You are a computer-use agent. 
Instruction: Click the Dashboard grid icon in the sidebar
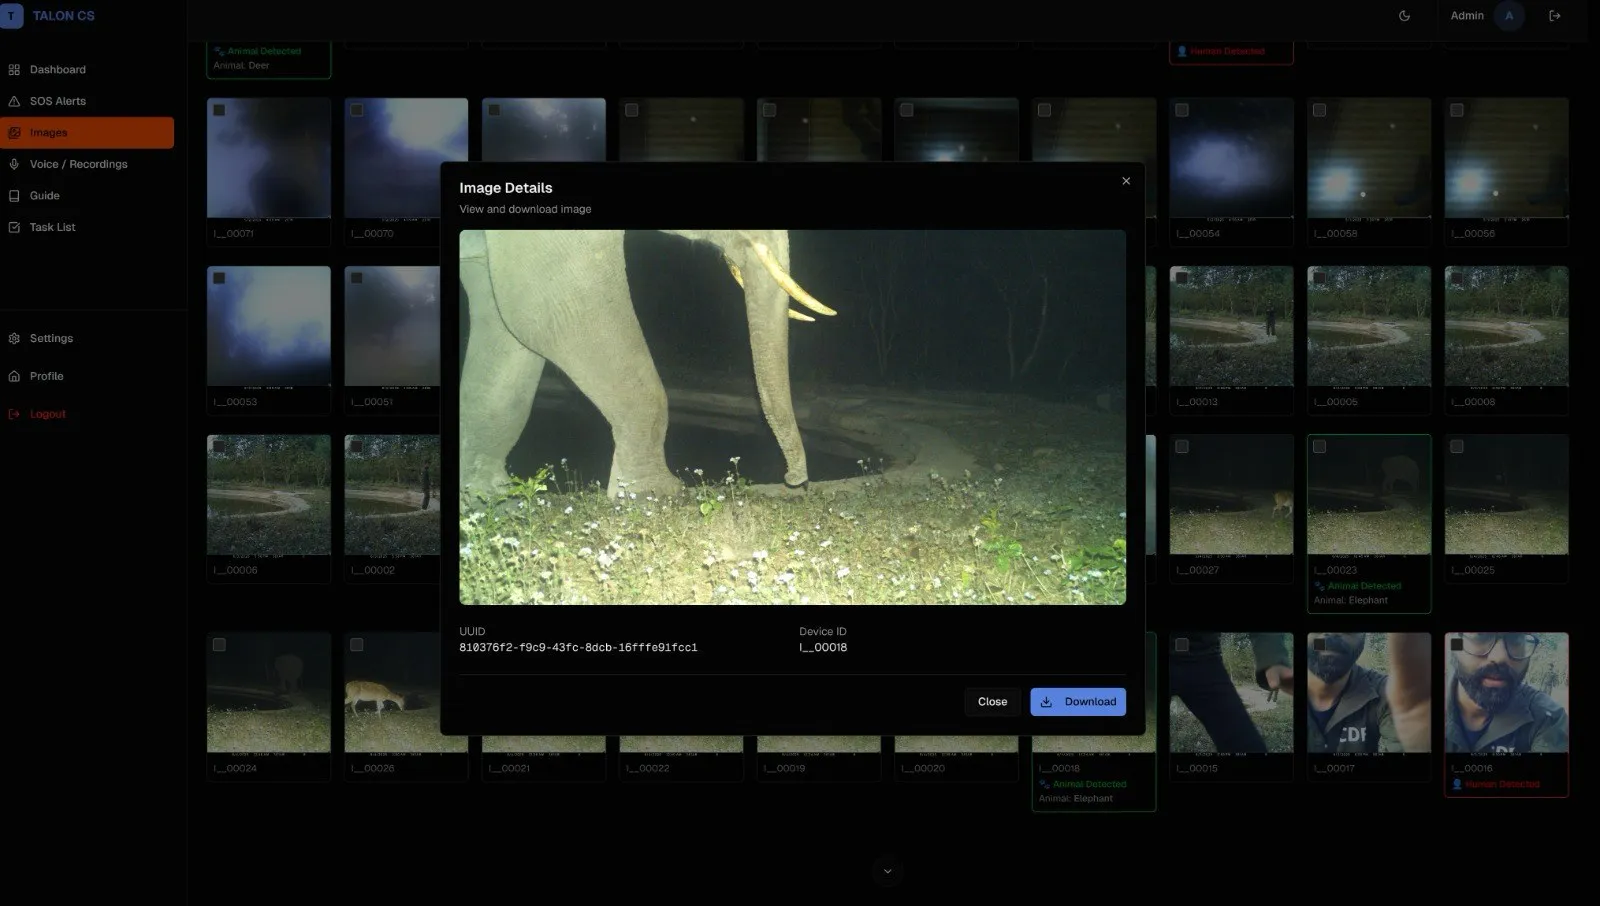(x=14, y=70)
